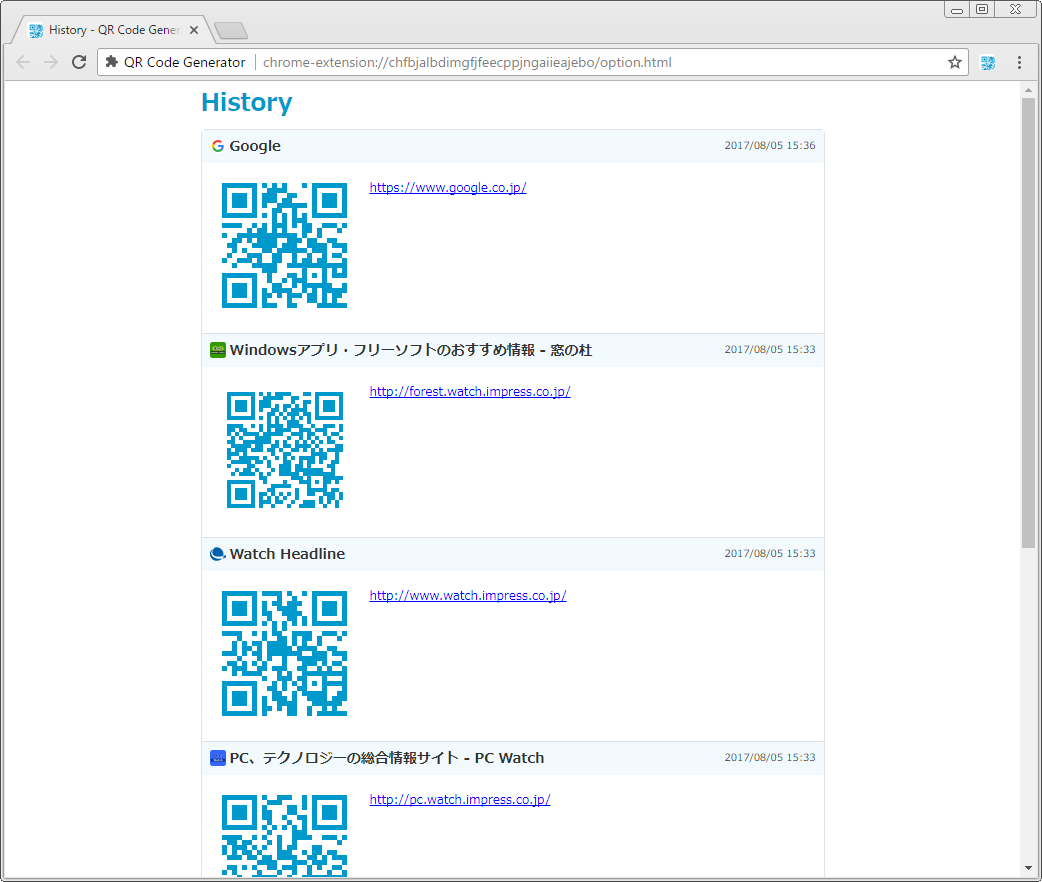Click the PC Watch QR code image
Screen dimensions: 1042x882
coord(284,835)
